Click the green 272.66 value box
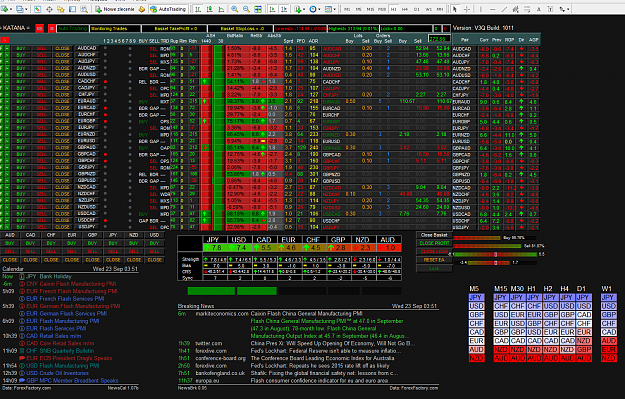Screen dimensions: 625x399 pos(439,39)
